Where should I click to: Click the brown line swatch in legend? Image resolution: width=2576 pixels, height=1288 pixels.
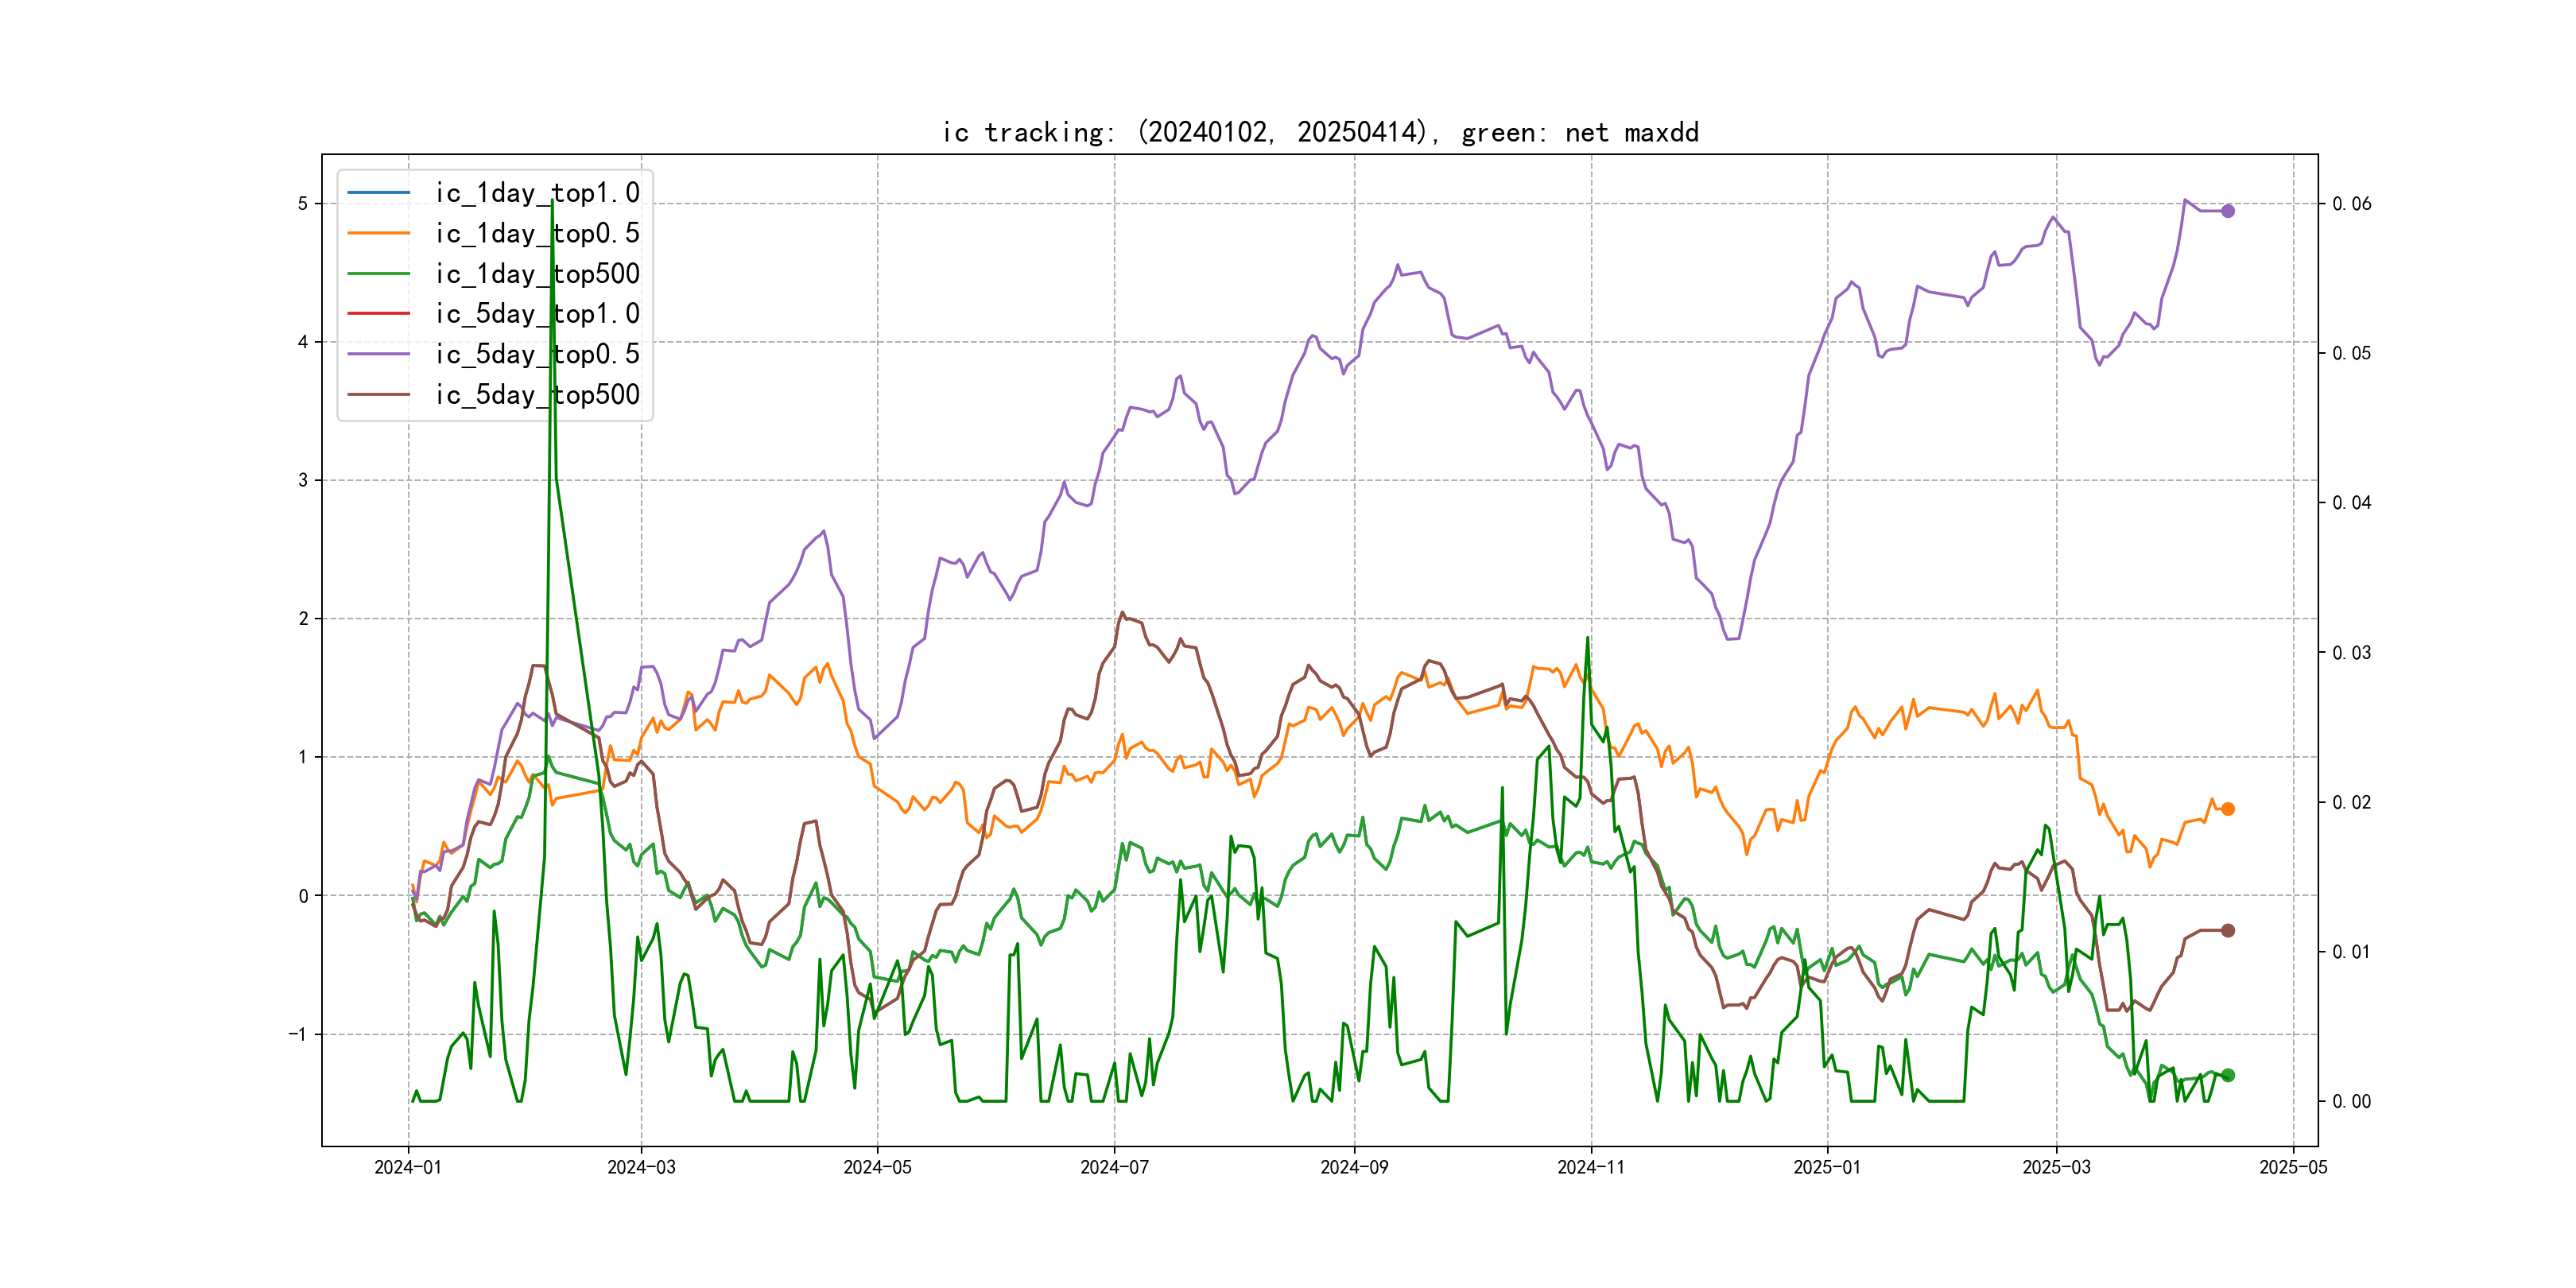[378, 394]
